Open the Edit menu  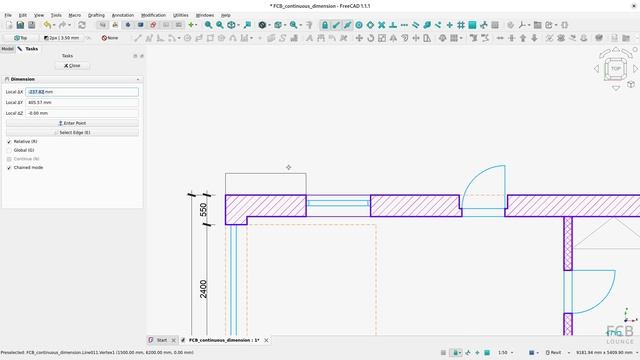[x=22, y=15]
